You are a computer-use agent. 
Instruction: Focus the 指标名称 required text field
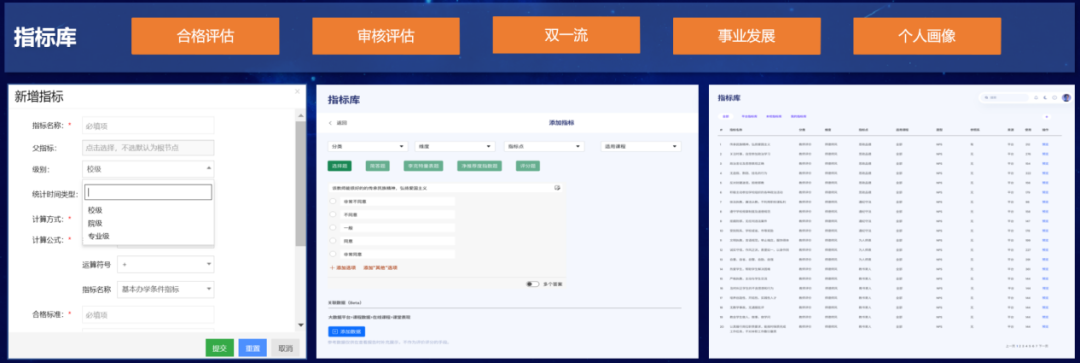point(148,125)
